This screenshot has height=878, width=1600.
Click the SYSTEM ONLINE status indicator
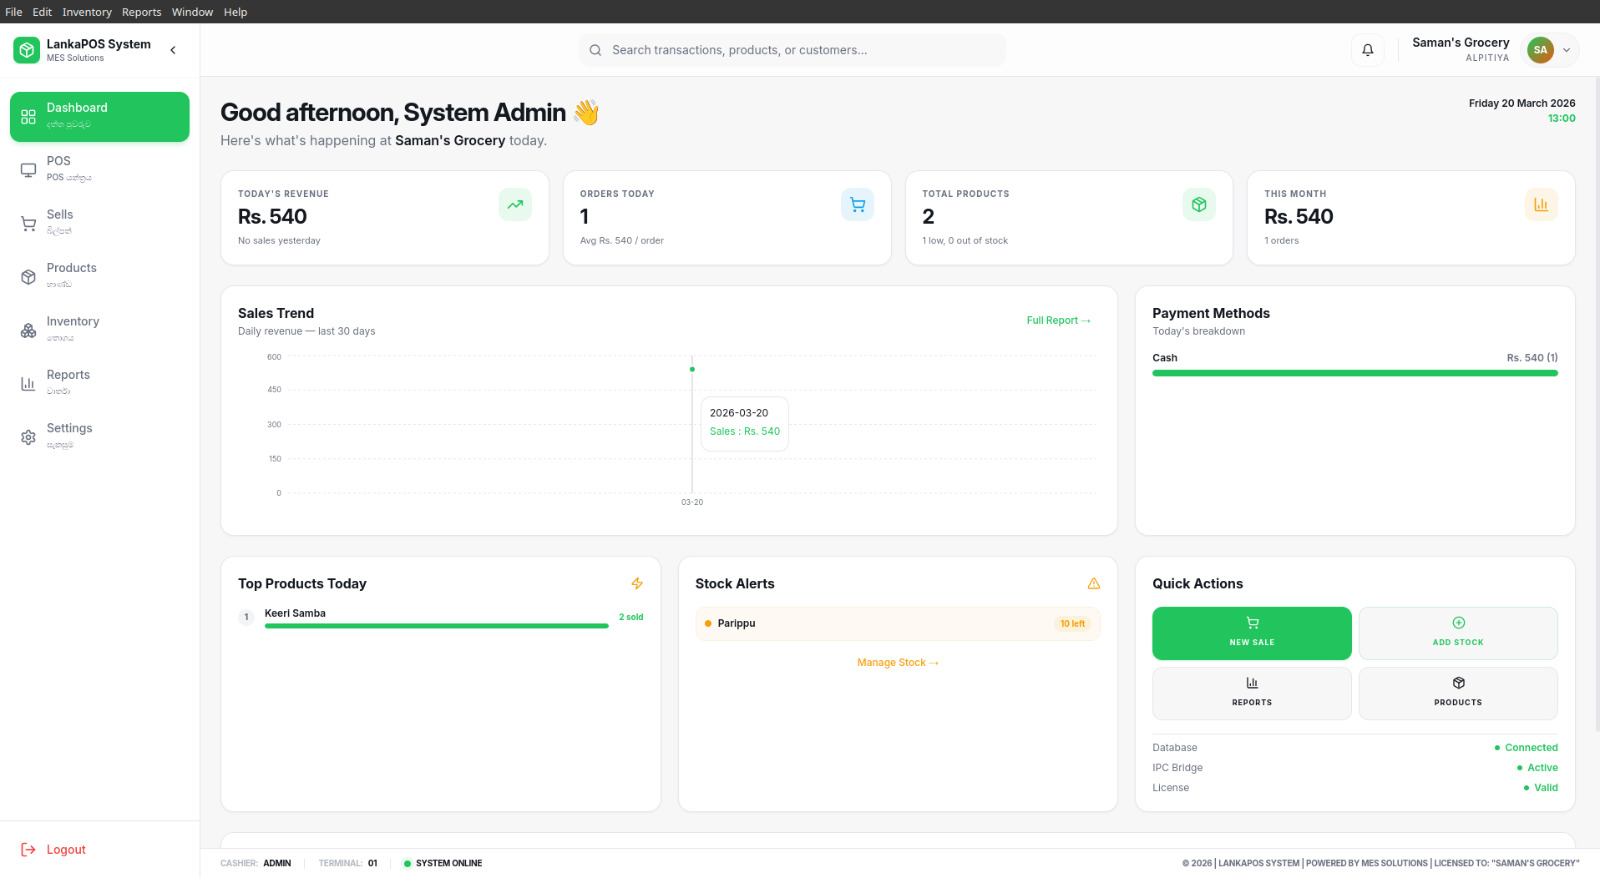click(443, 863)
